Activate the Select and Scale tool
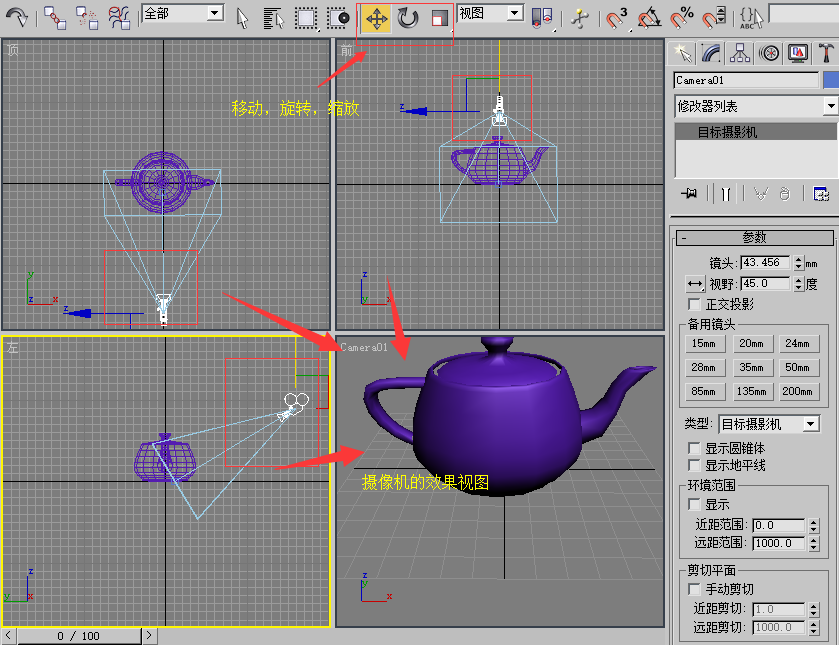839x645 pixels. pyautogui.click(x=439, y=19)
